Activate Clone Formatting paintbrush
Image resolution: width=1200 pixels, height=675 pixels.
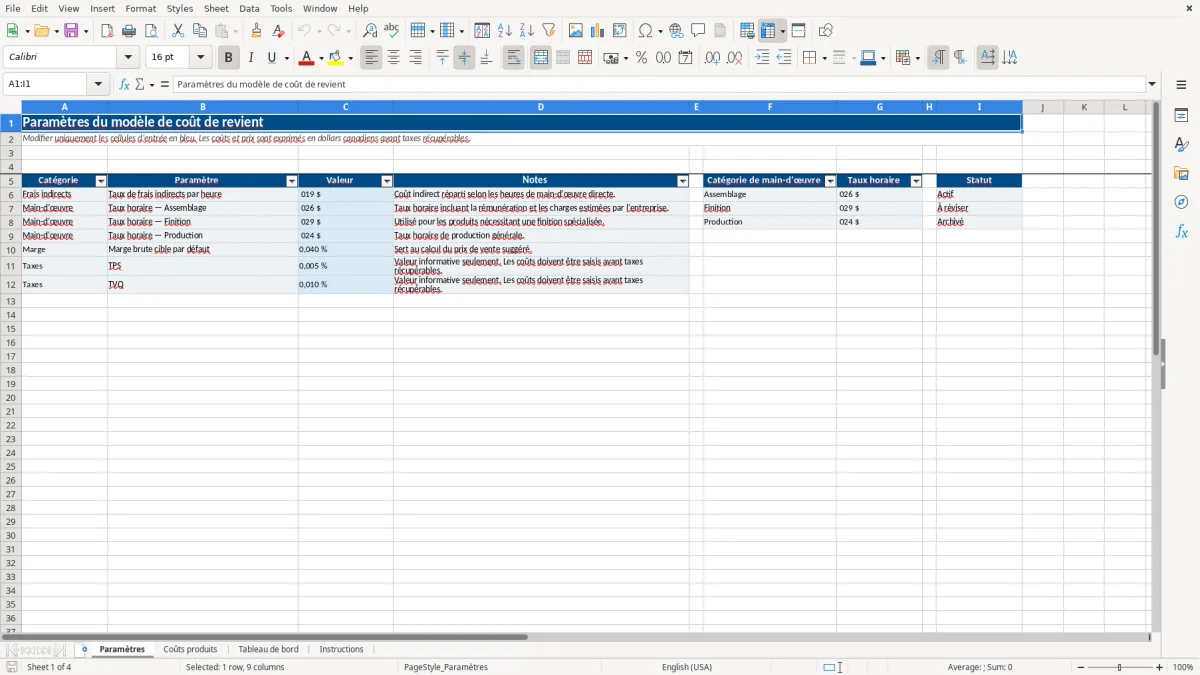[256, 31]
